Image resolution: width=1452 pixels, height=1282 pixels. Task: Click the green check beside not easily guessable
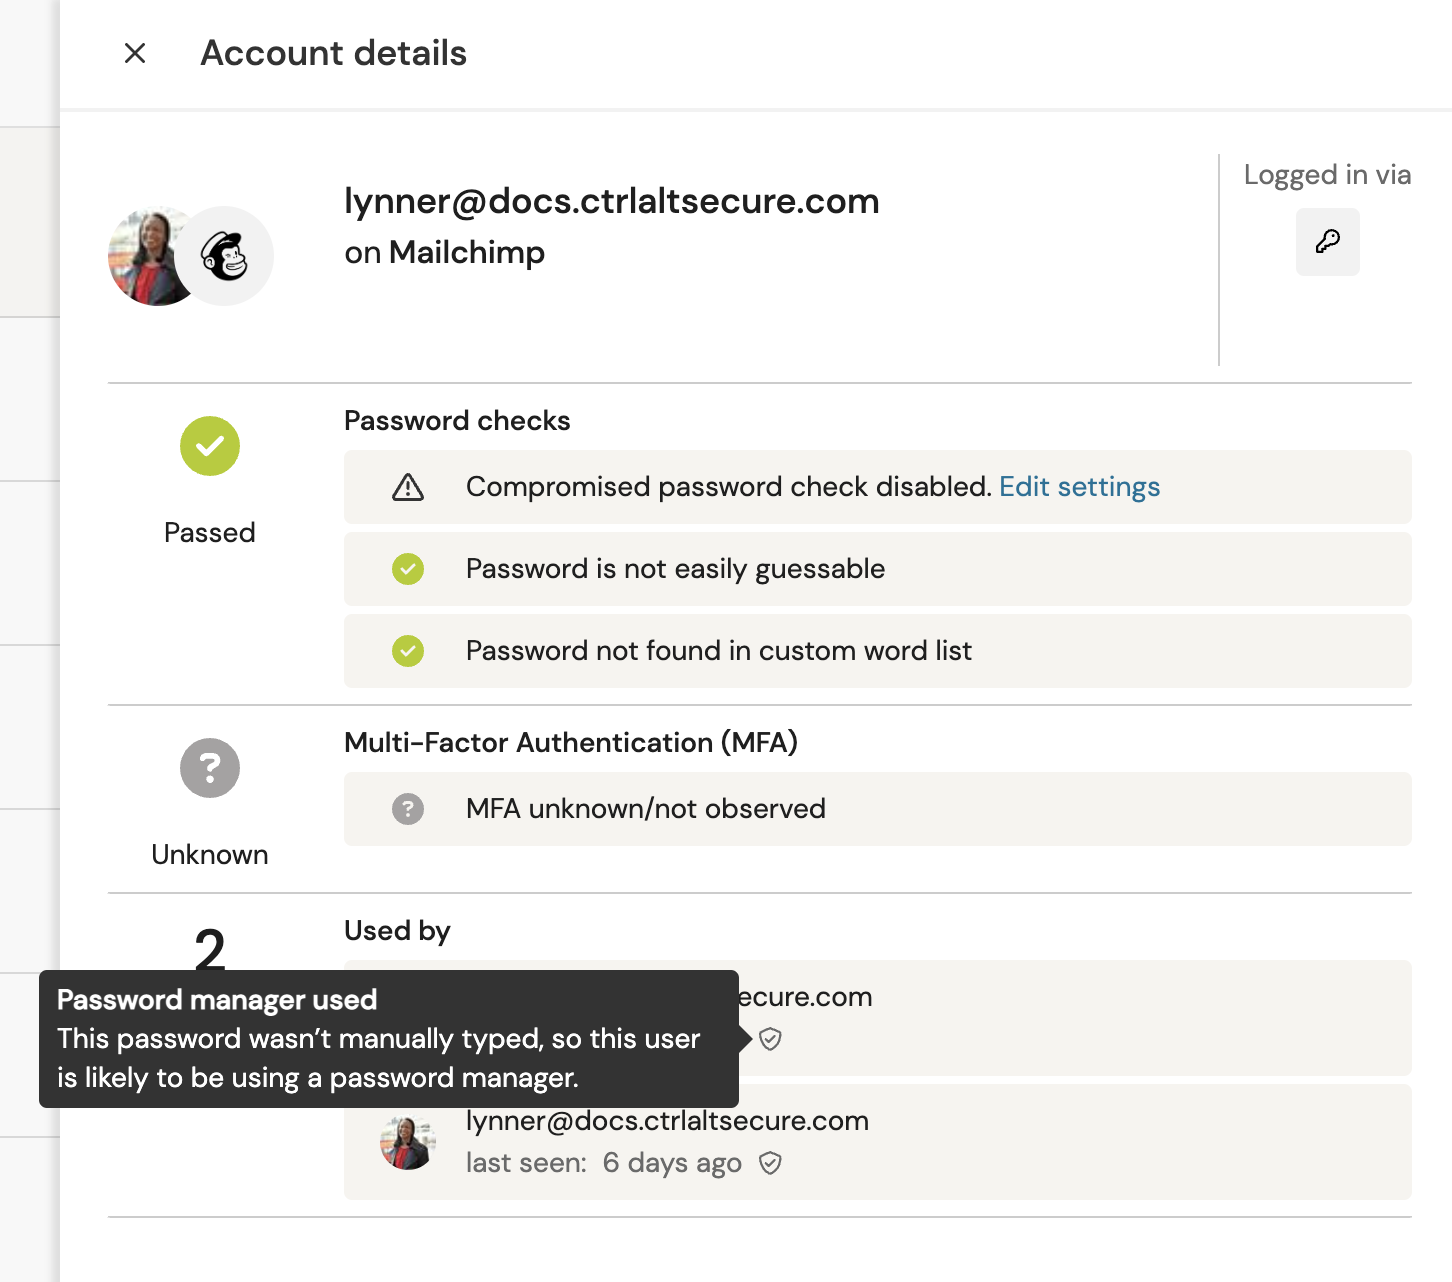coord(408,569)
